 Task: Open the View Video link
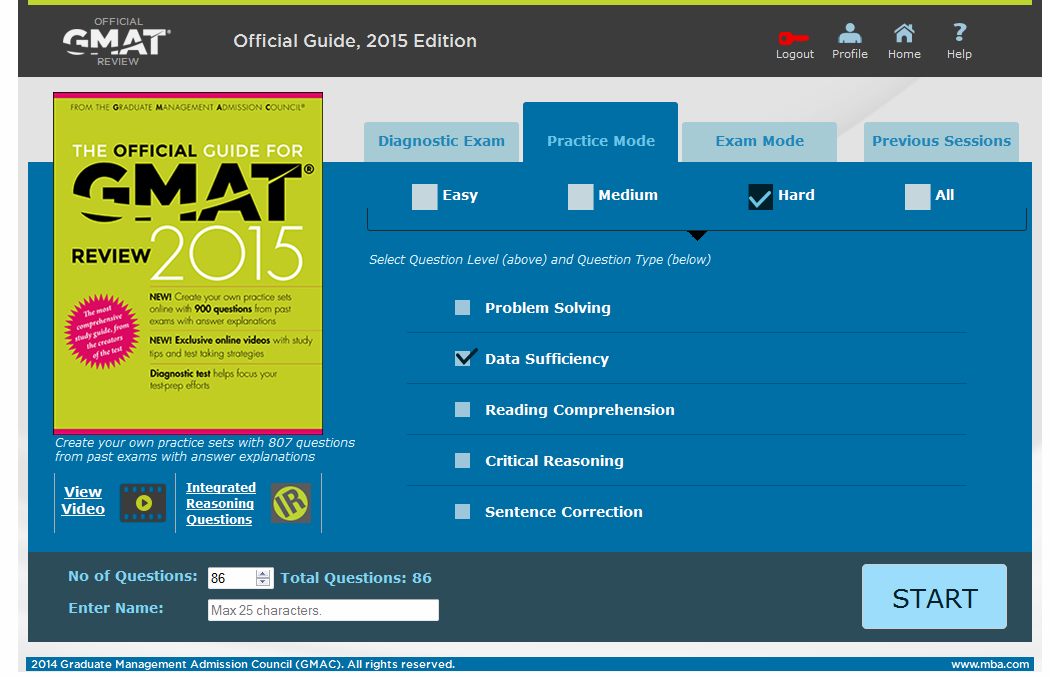tap(83, 500)
